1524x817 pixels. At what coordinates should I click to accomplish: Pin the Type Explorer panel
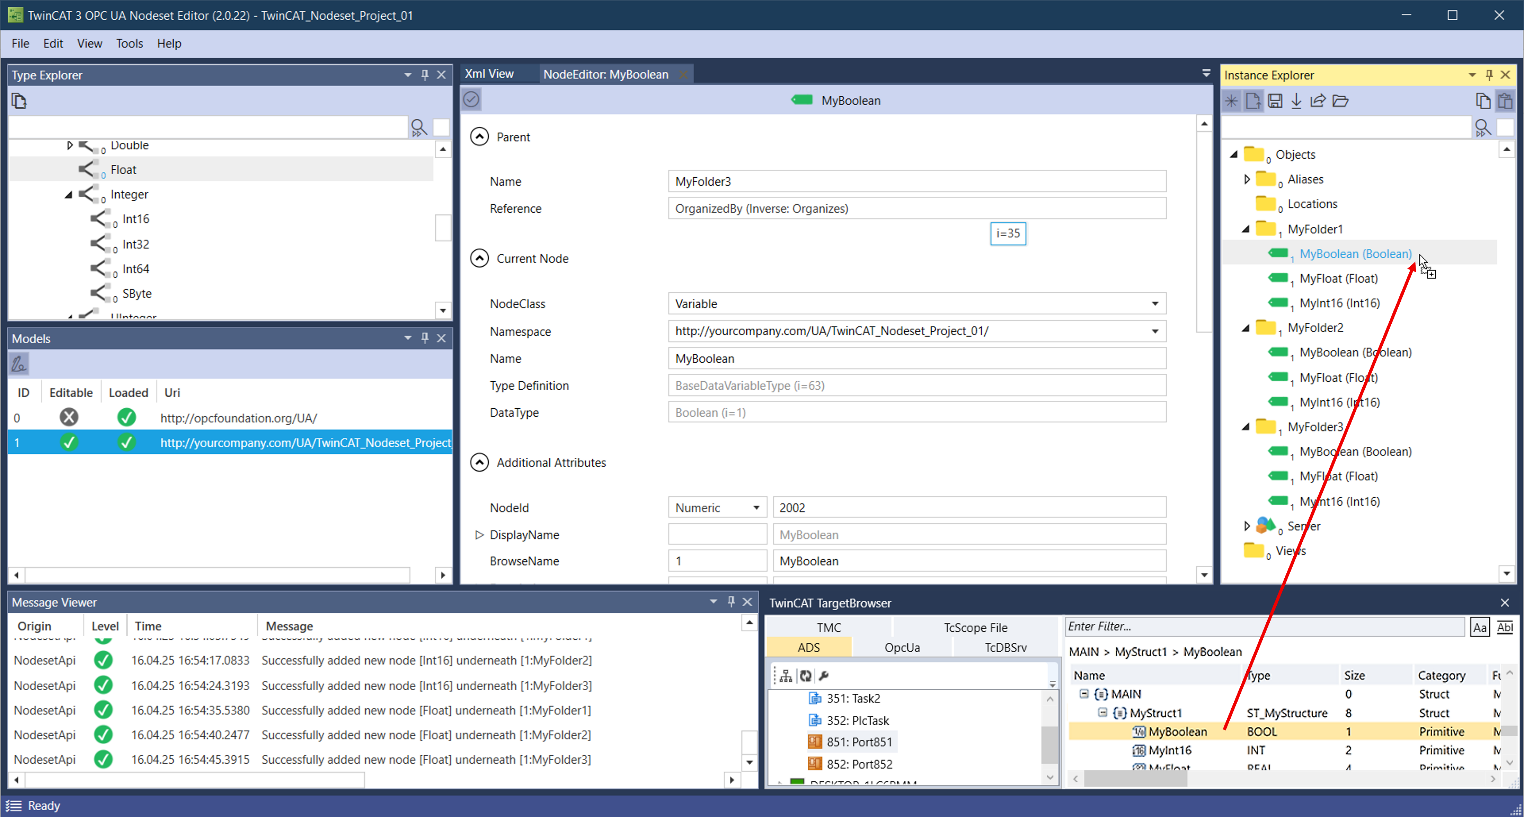point(425,75)
